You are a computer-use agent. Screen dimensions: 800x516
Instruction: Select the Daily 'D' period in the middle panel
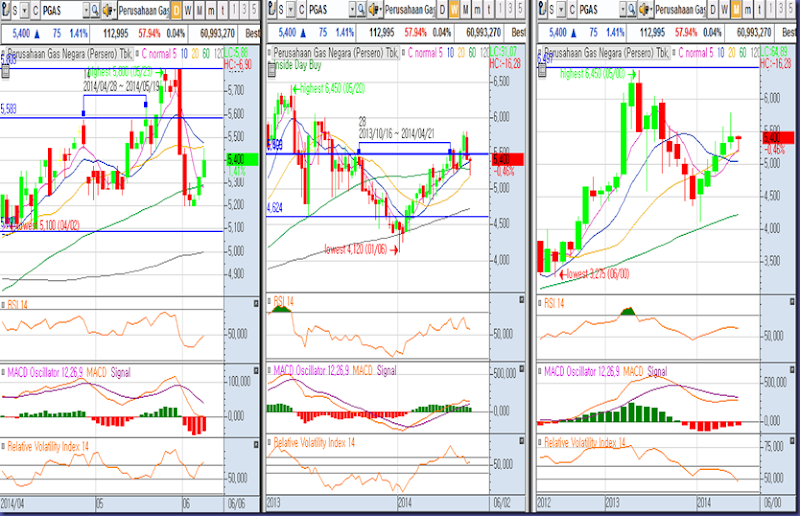(442, 9)
